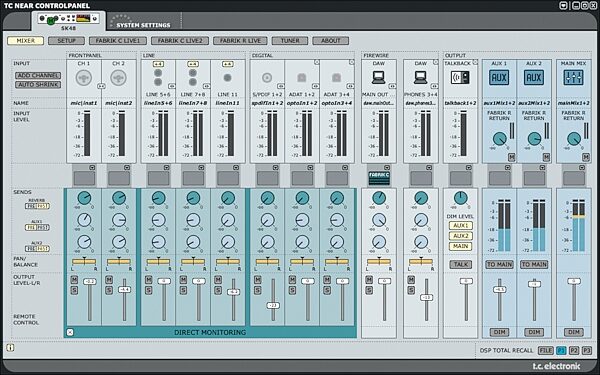The image size is (600, 375).
Task: Open the insert dropdown above optoIn3+4 slot
Action: coord(345,168)
